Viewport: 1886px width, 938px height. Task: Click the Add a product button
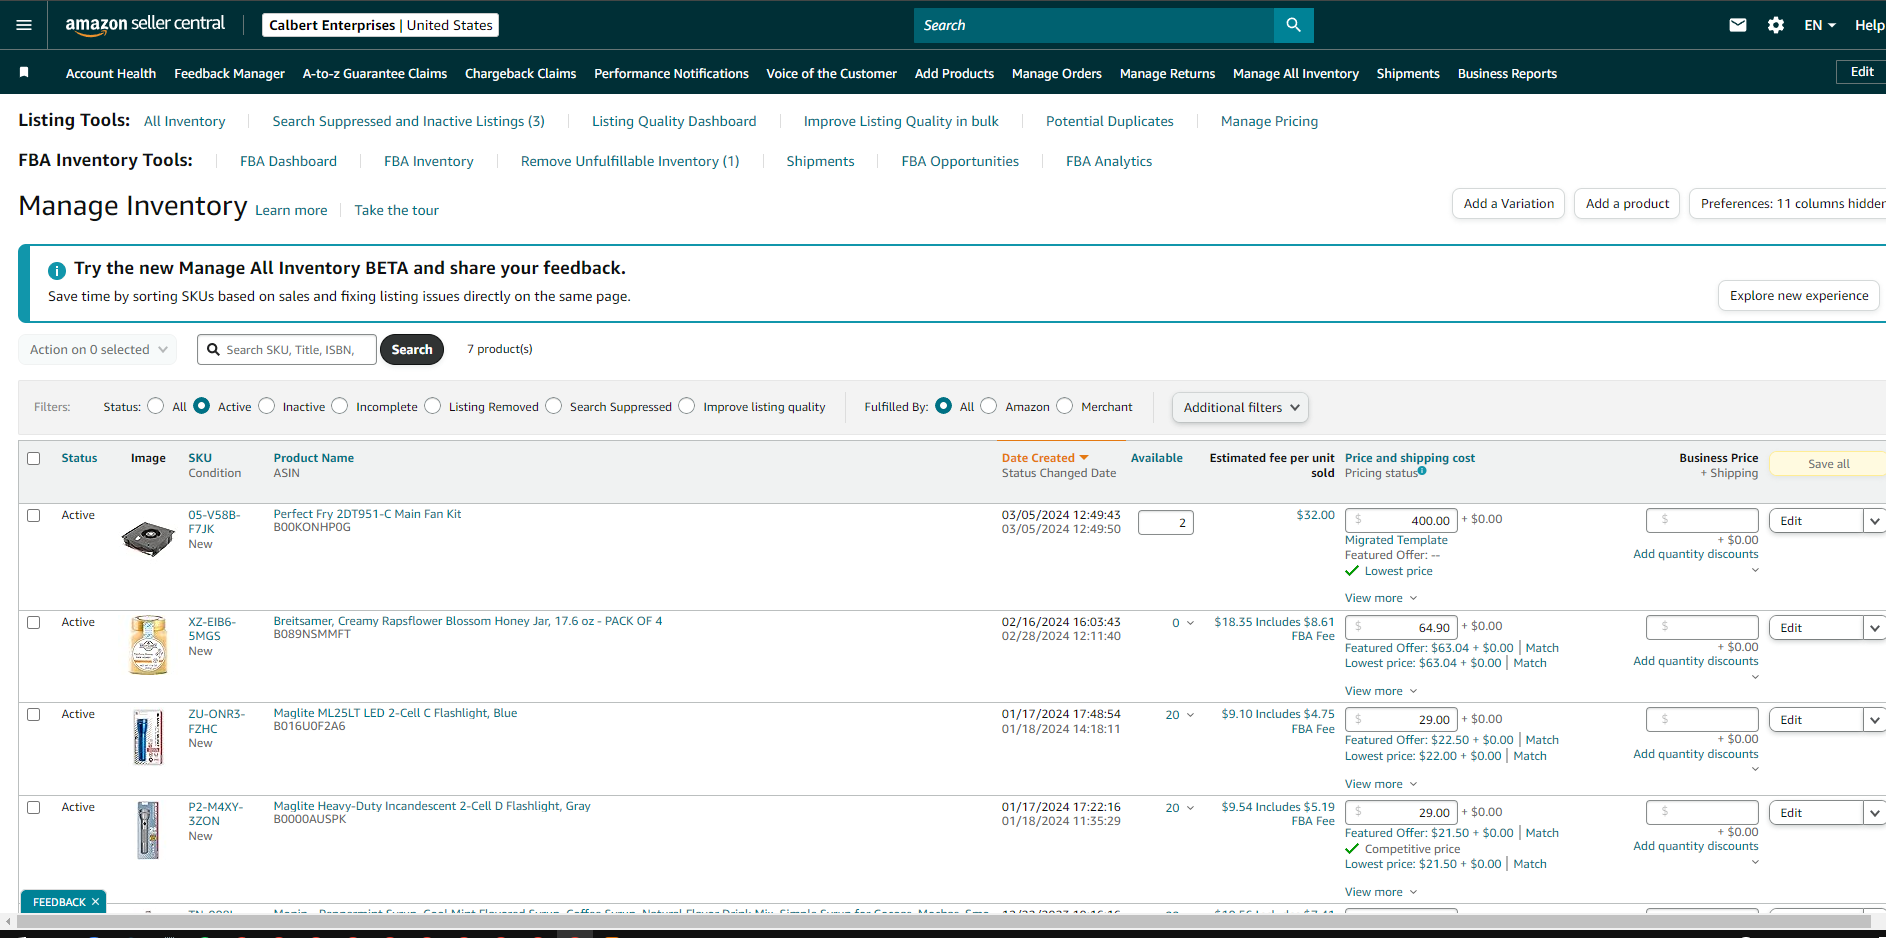(1627, 203)
